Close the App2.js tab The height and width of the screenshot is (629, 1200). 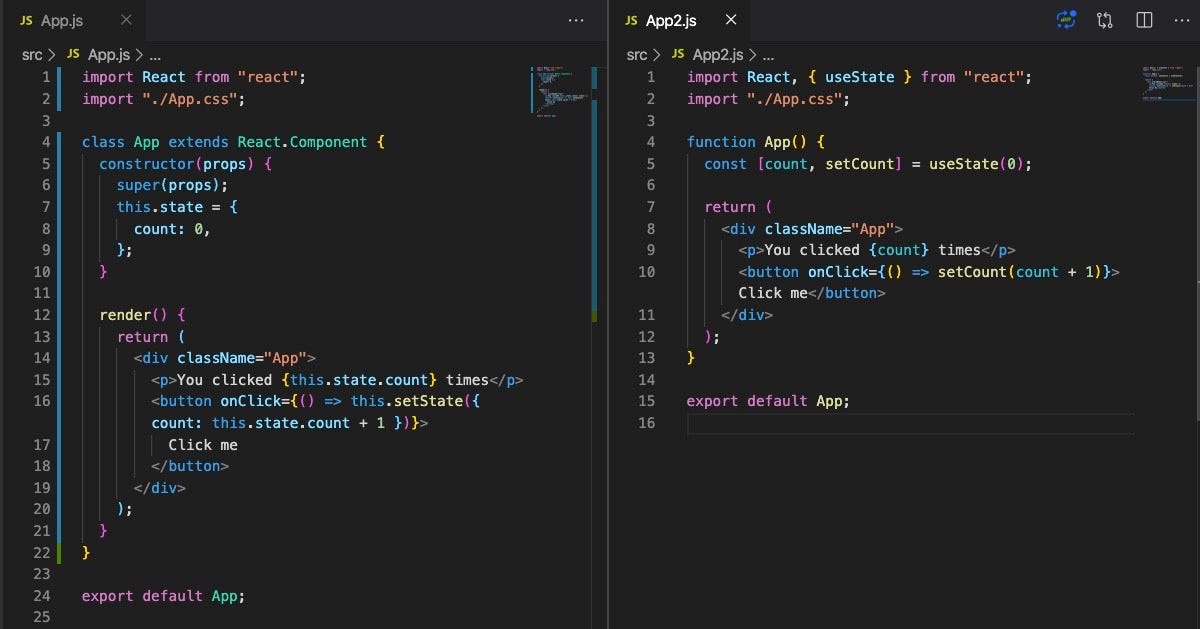(x=730, y=19)
